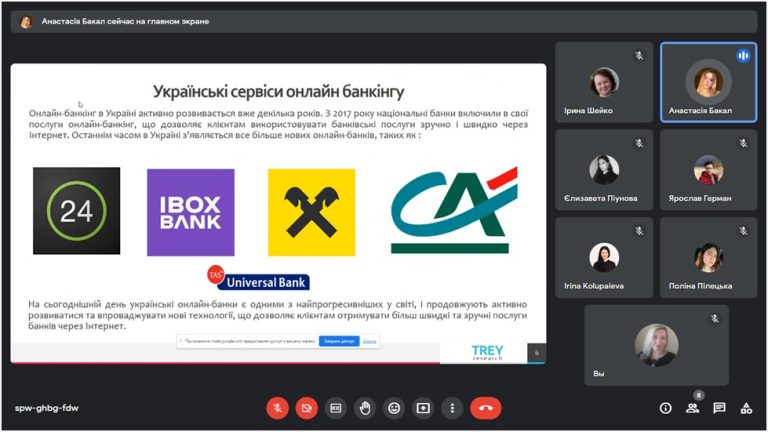Image resolution: width=768 pixels, height=432 pixels.
Task: Click the link next to the sharing button
Action: click(370, 341)
